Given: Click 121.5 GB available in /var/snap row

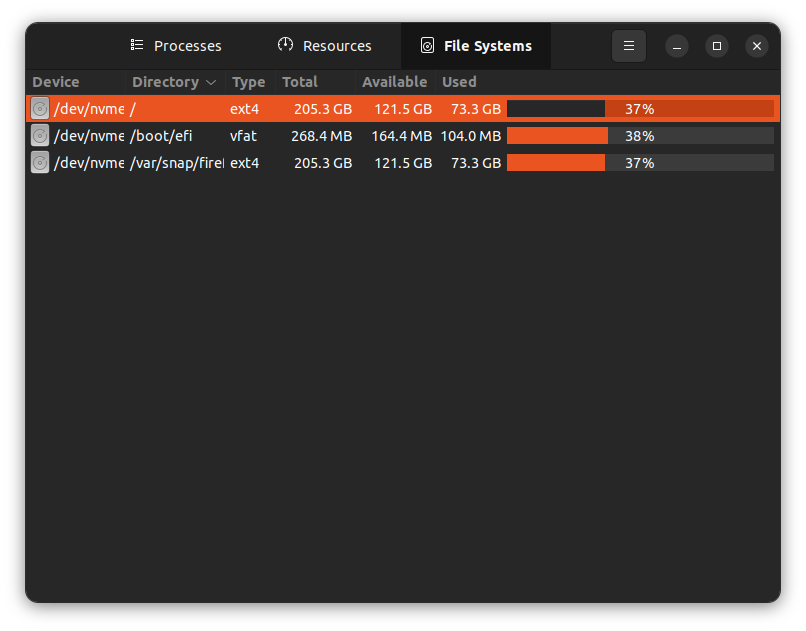Looking at the screenshot, I should click(x=403, y=163).
